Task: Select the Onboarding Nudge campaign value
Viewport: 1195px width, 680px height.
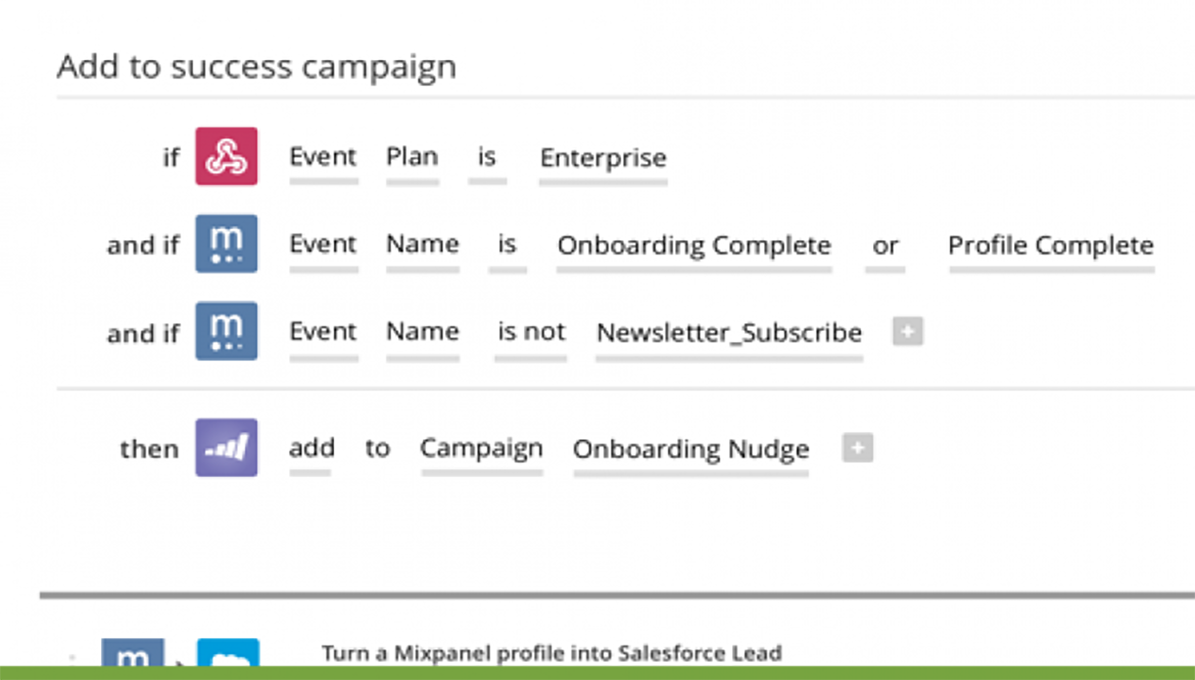Action: [x=690, y=450]
